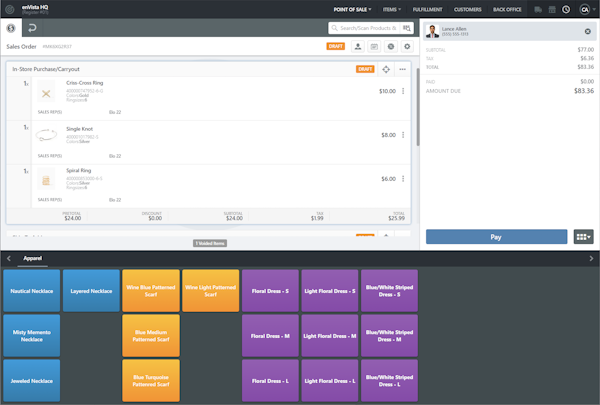This screenshot has height=405, width=600.
Task: Click the Single Knot item name
Action: [x=80, y=129]
